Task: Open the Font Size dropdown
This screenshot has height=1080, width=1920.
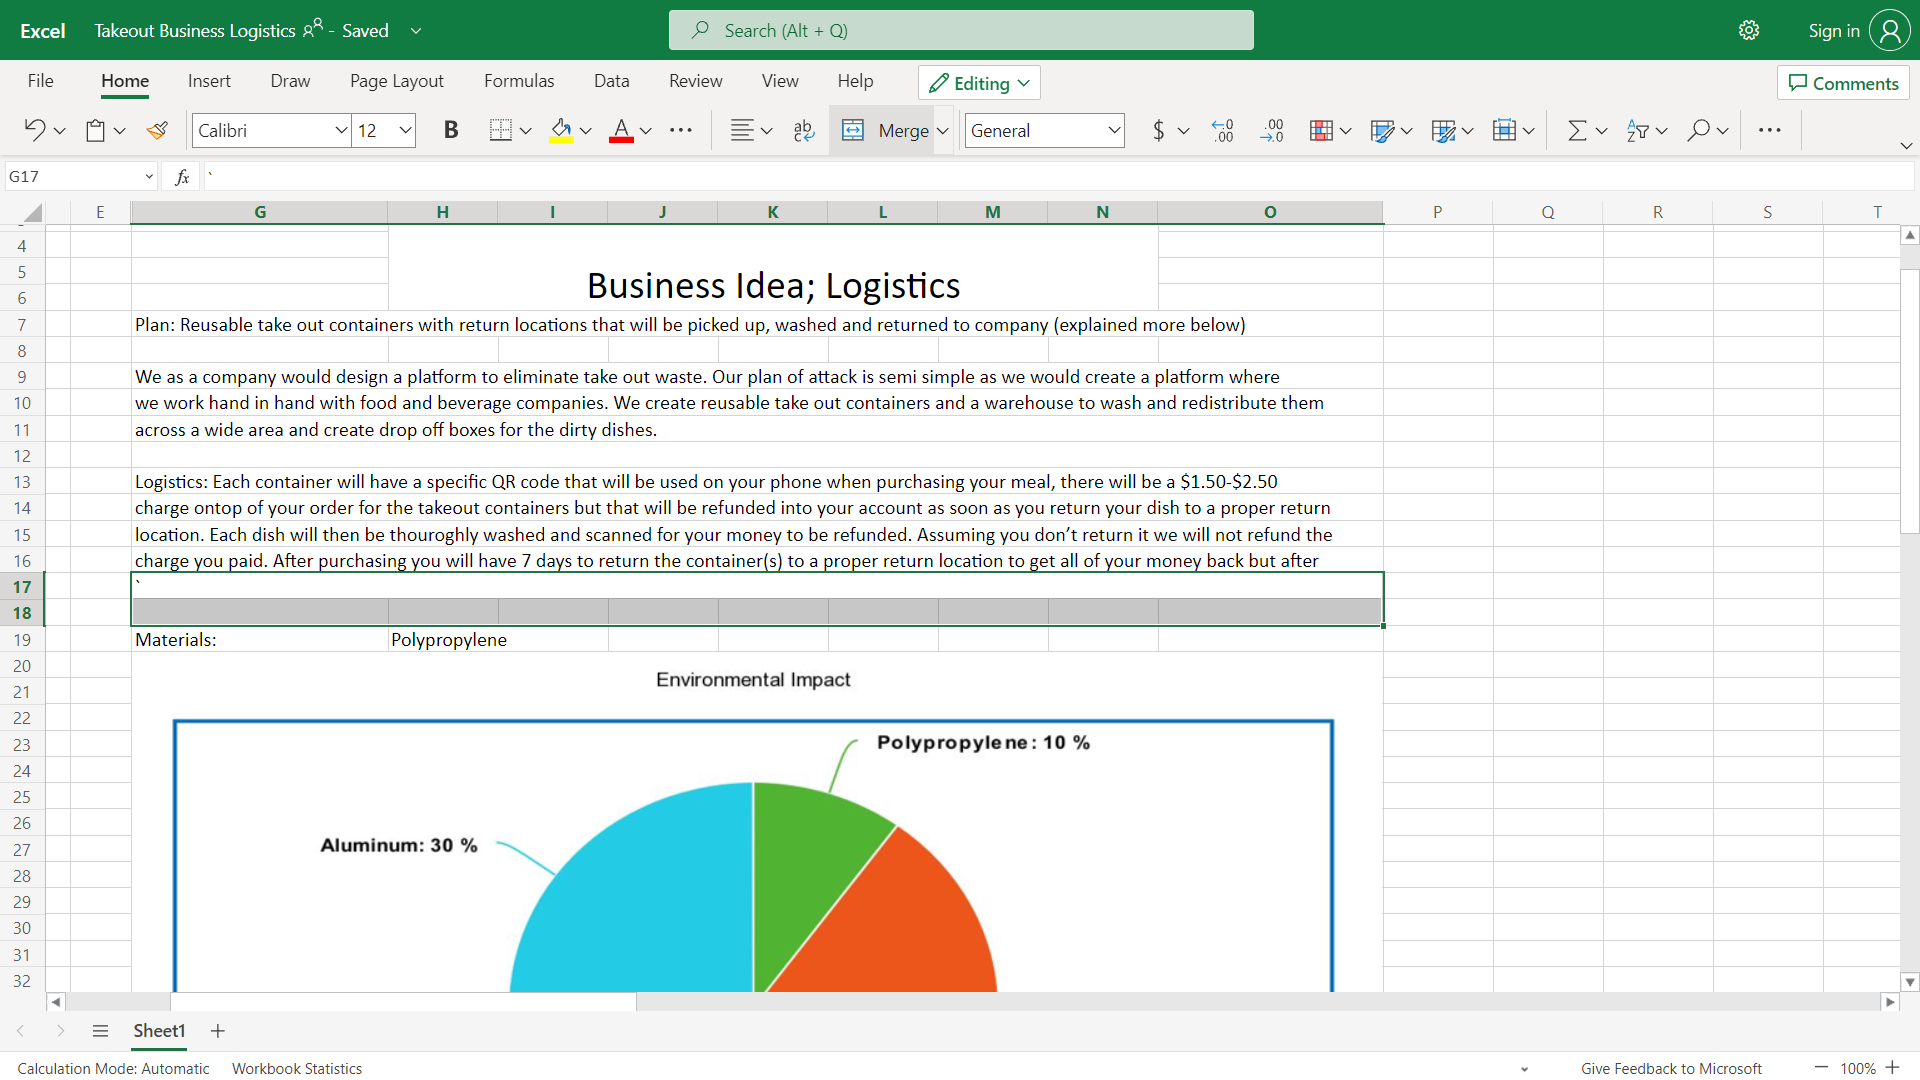Action: point(404,130)
